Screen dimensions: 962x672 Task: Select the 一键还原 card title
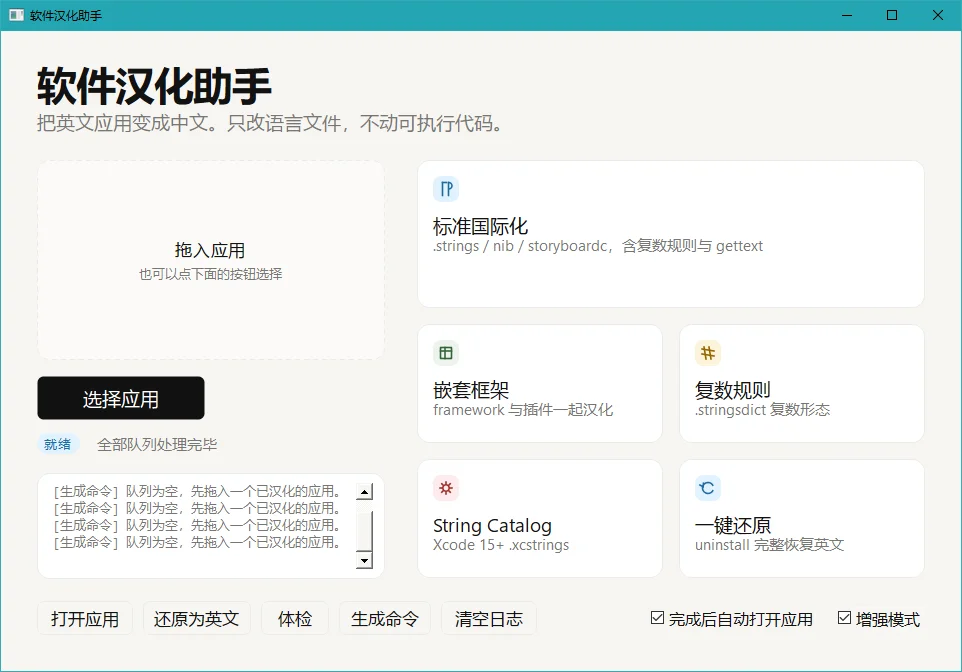[733, 526]
